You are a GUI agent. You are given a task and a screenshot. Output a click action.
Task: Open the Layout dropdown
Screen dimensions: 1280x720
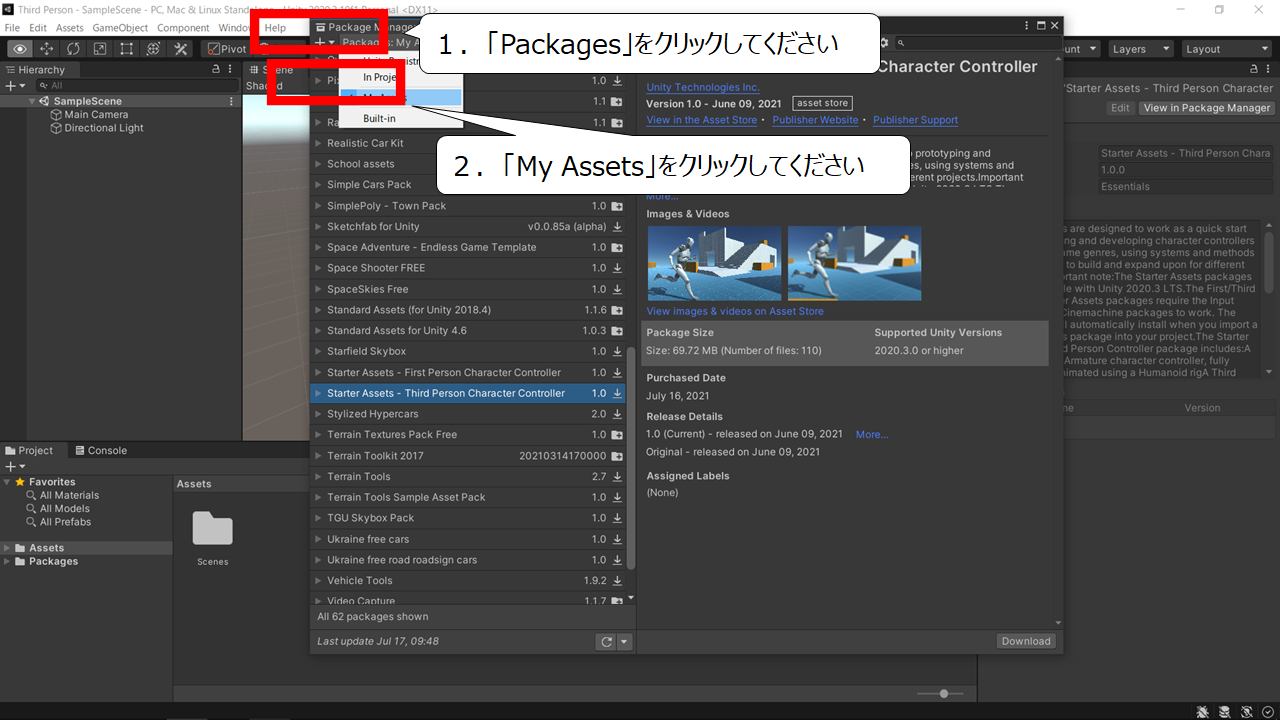(1225, 49)
